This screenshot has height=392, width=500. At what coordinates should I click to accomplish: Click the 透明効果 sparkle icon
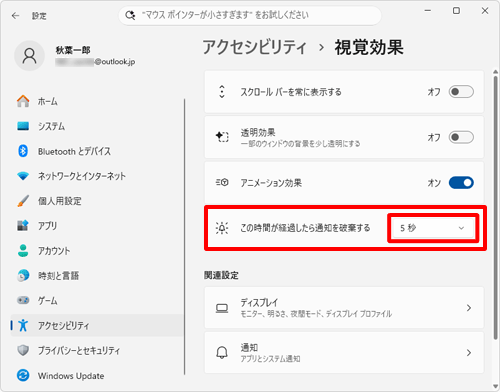tap(222, 137)
